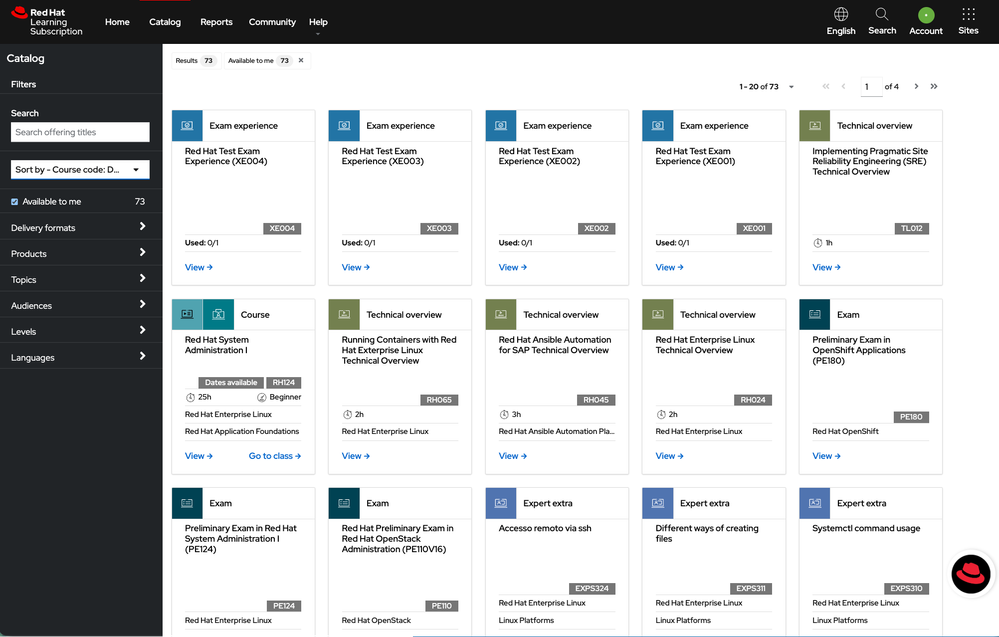Uncheck the 'Available to me' checkbox
999x637 pixels.
pyautogui.click(x=15, y=202)
